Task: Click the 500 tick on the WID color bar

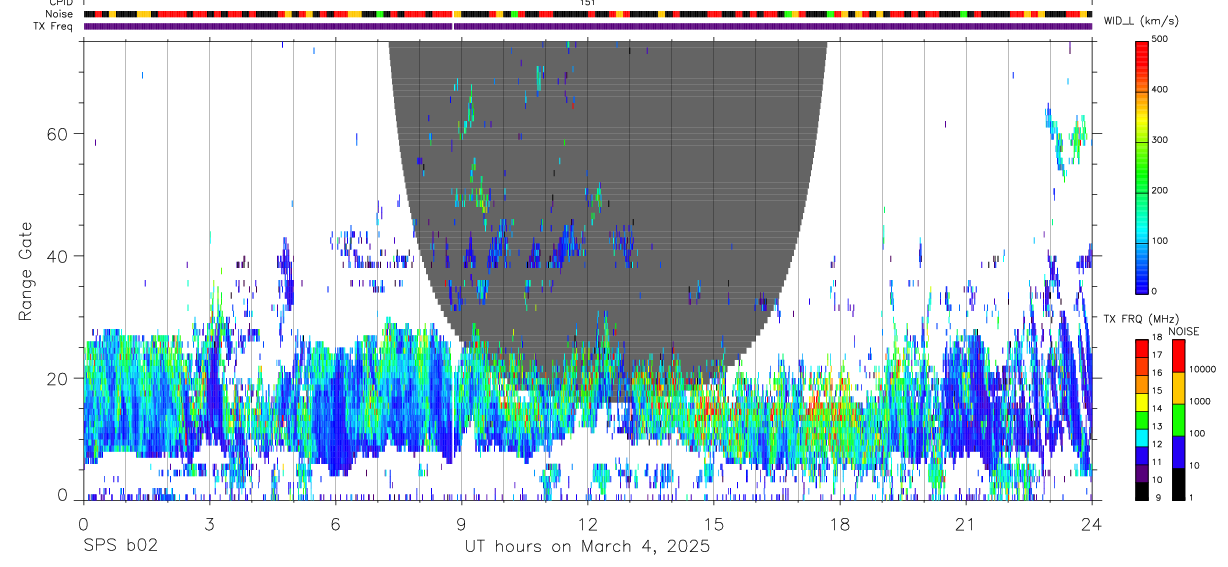Action: point(1160,39)
